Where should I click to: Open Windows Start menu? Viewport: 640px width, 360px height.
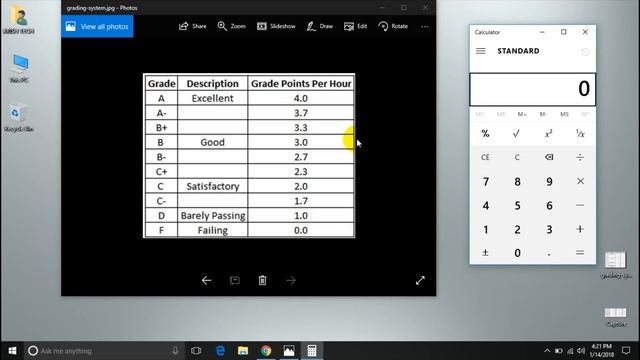[12, 351]
